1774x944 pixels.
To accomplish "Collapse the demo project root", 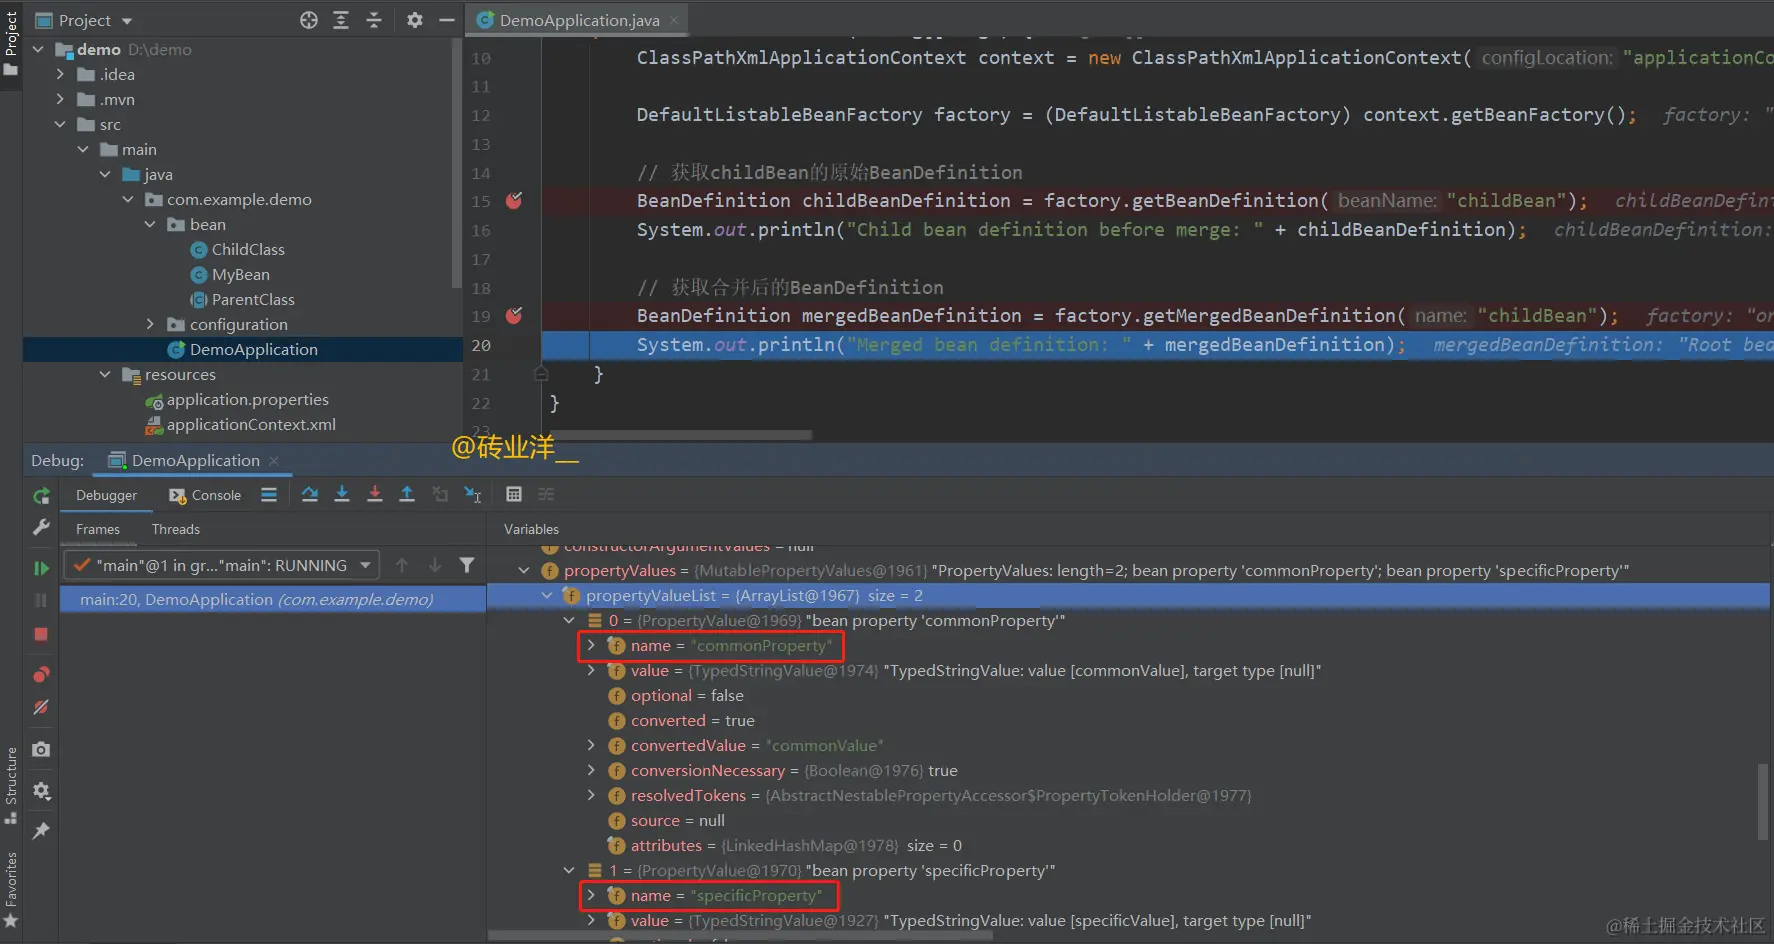I will click(39, 49).
